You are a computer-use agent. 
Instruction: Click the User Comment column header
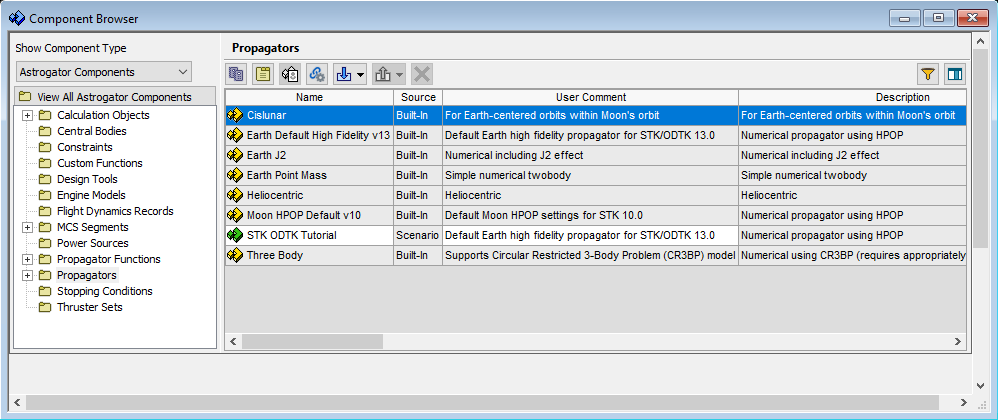click(590, 97)
